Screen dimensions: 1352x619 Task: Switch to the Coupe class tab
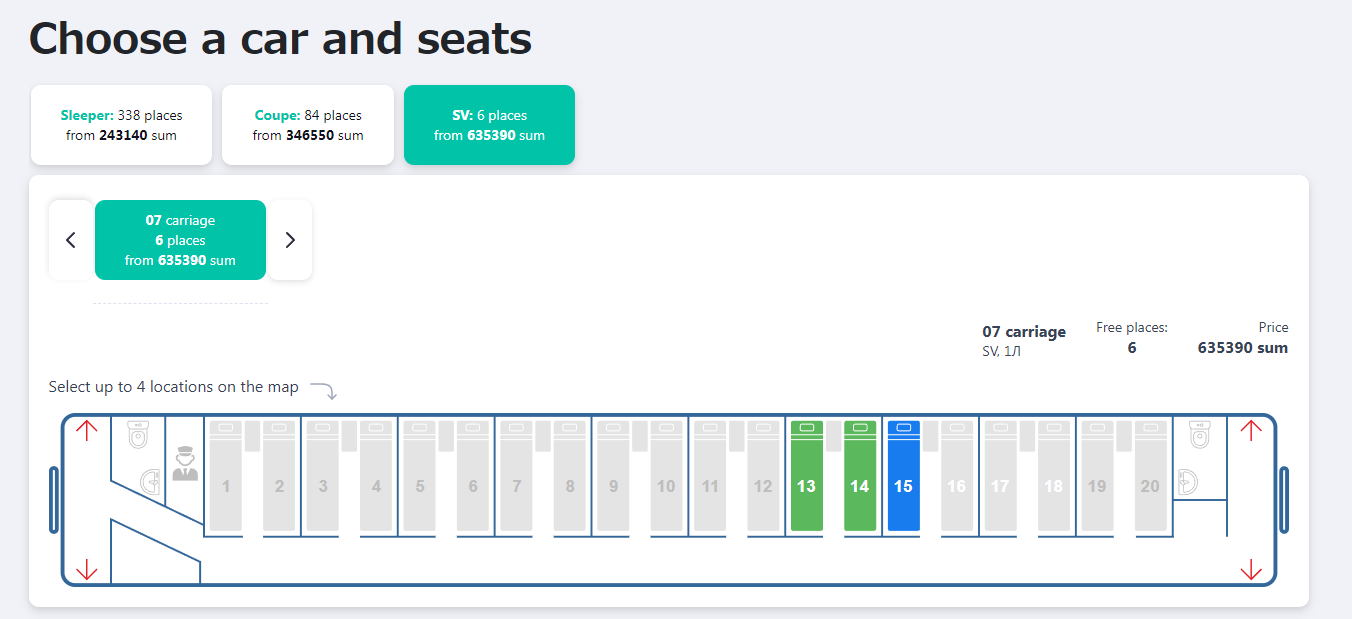click(x=308, y=125)
